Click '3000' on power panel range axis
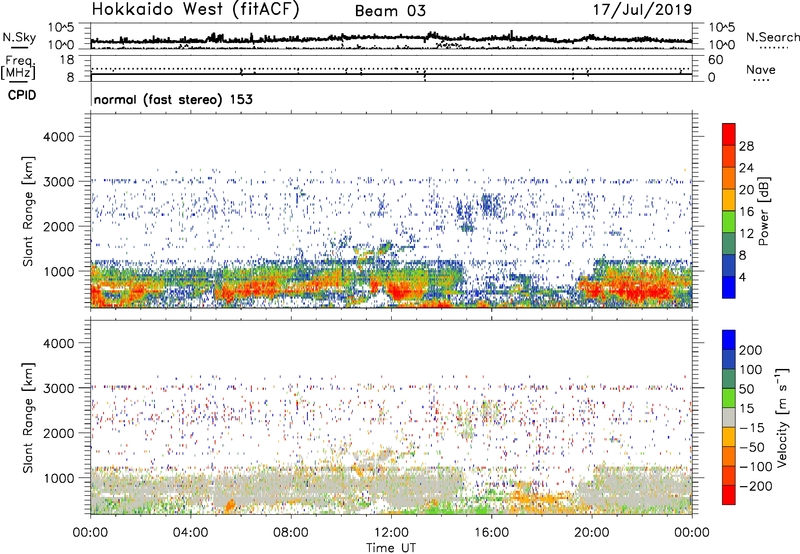 pos(58,182)
